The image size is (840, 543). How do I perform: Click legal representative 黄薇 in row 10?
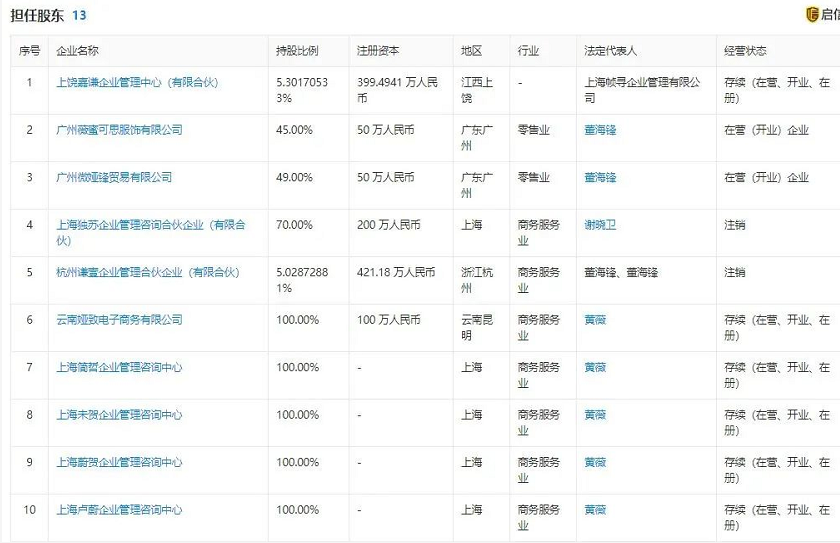point(595,510)
